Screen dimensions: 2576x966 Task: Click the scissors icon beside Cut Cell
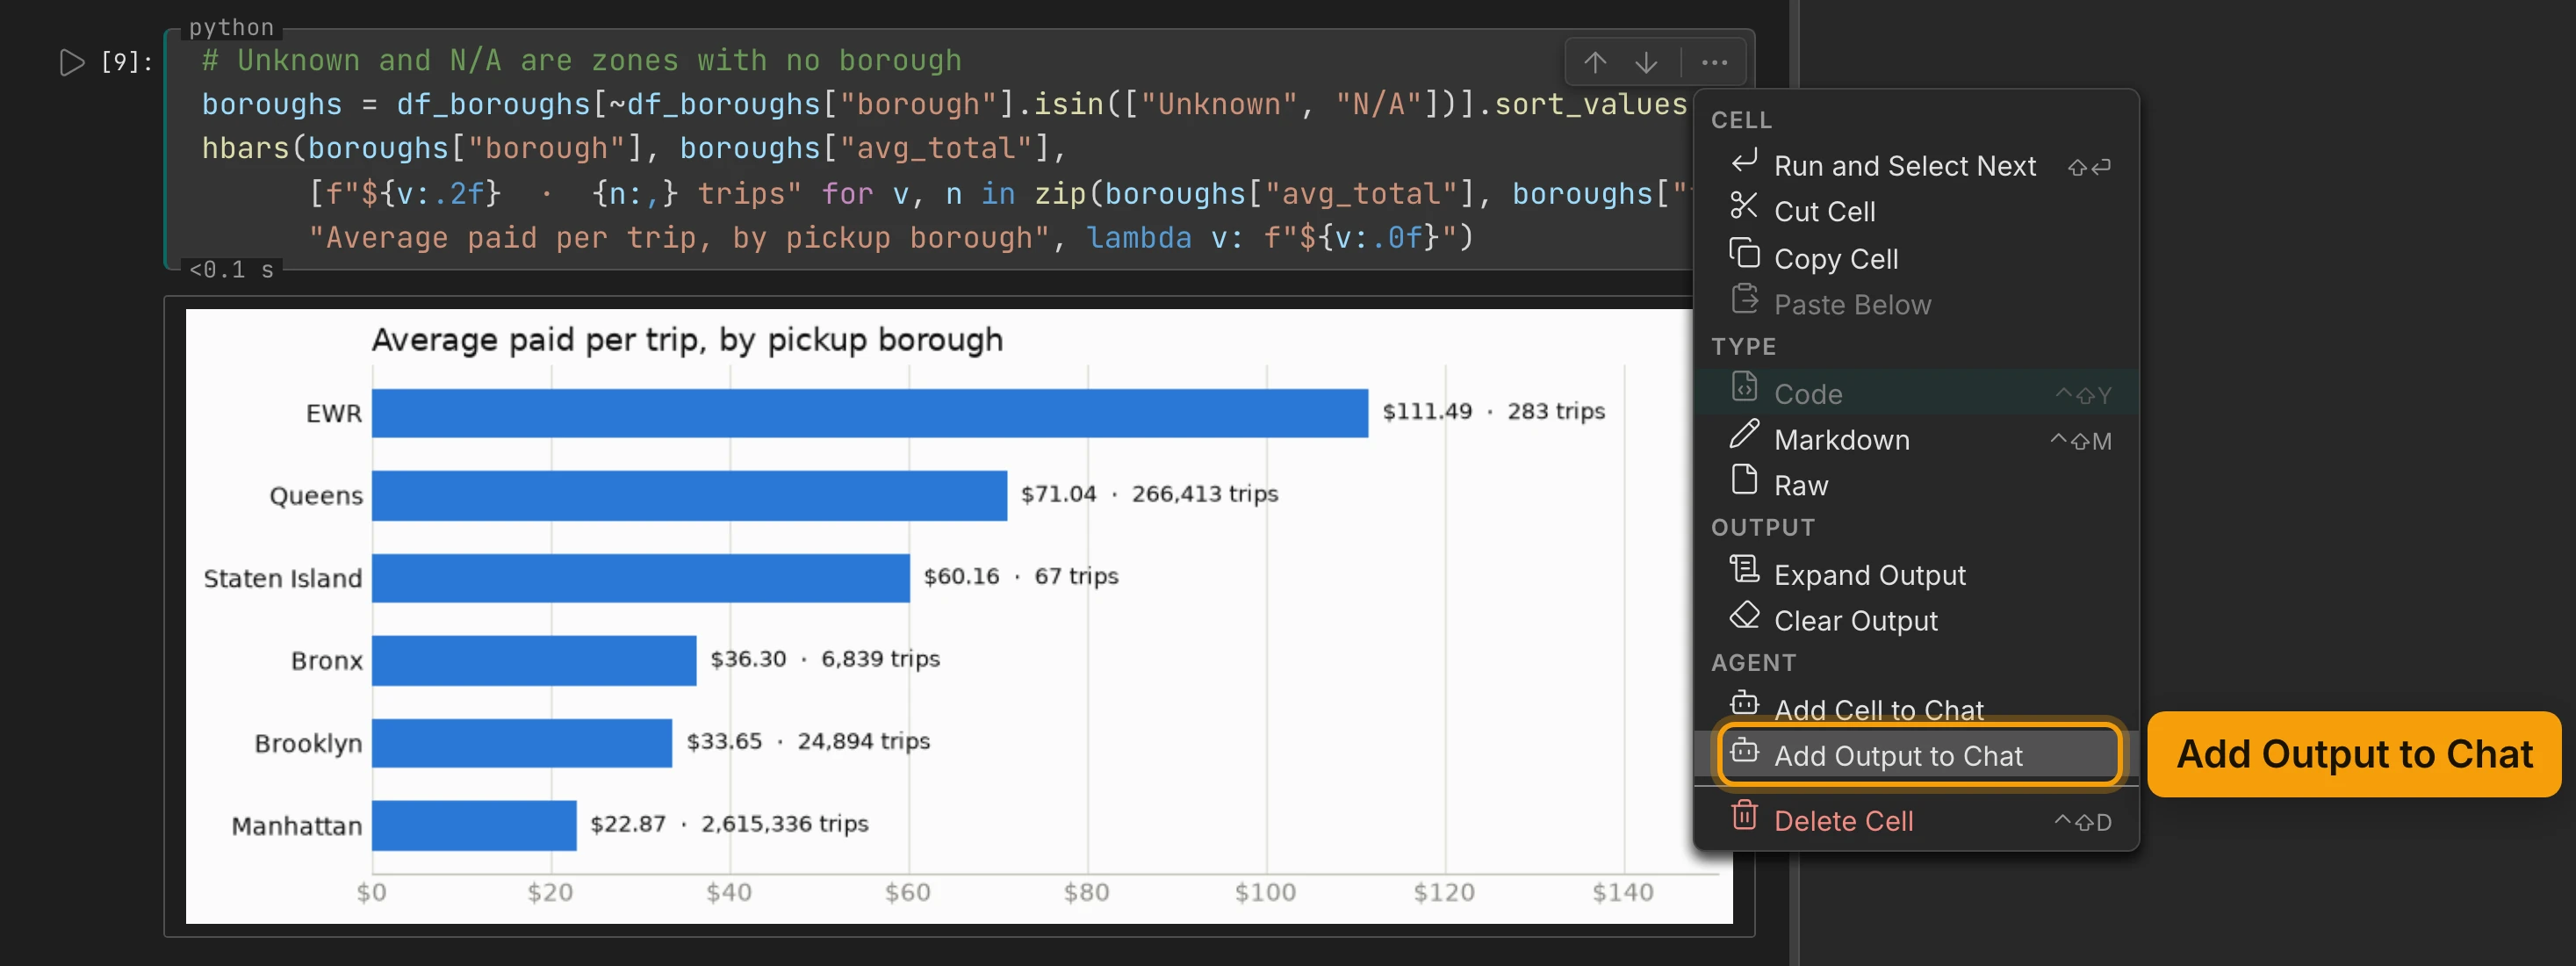coord(1743,206)
